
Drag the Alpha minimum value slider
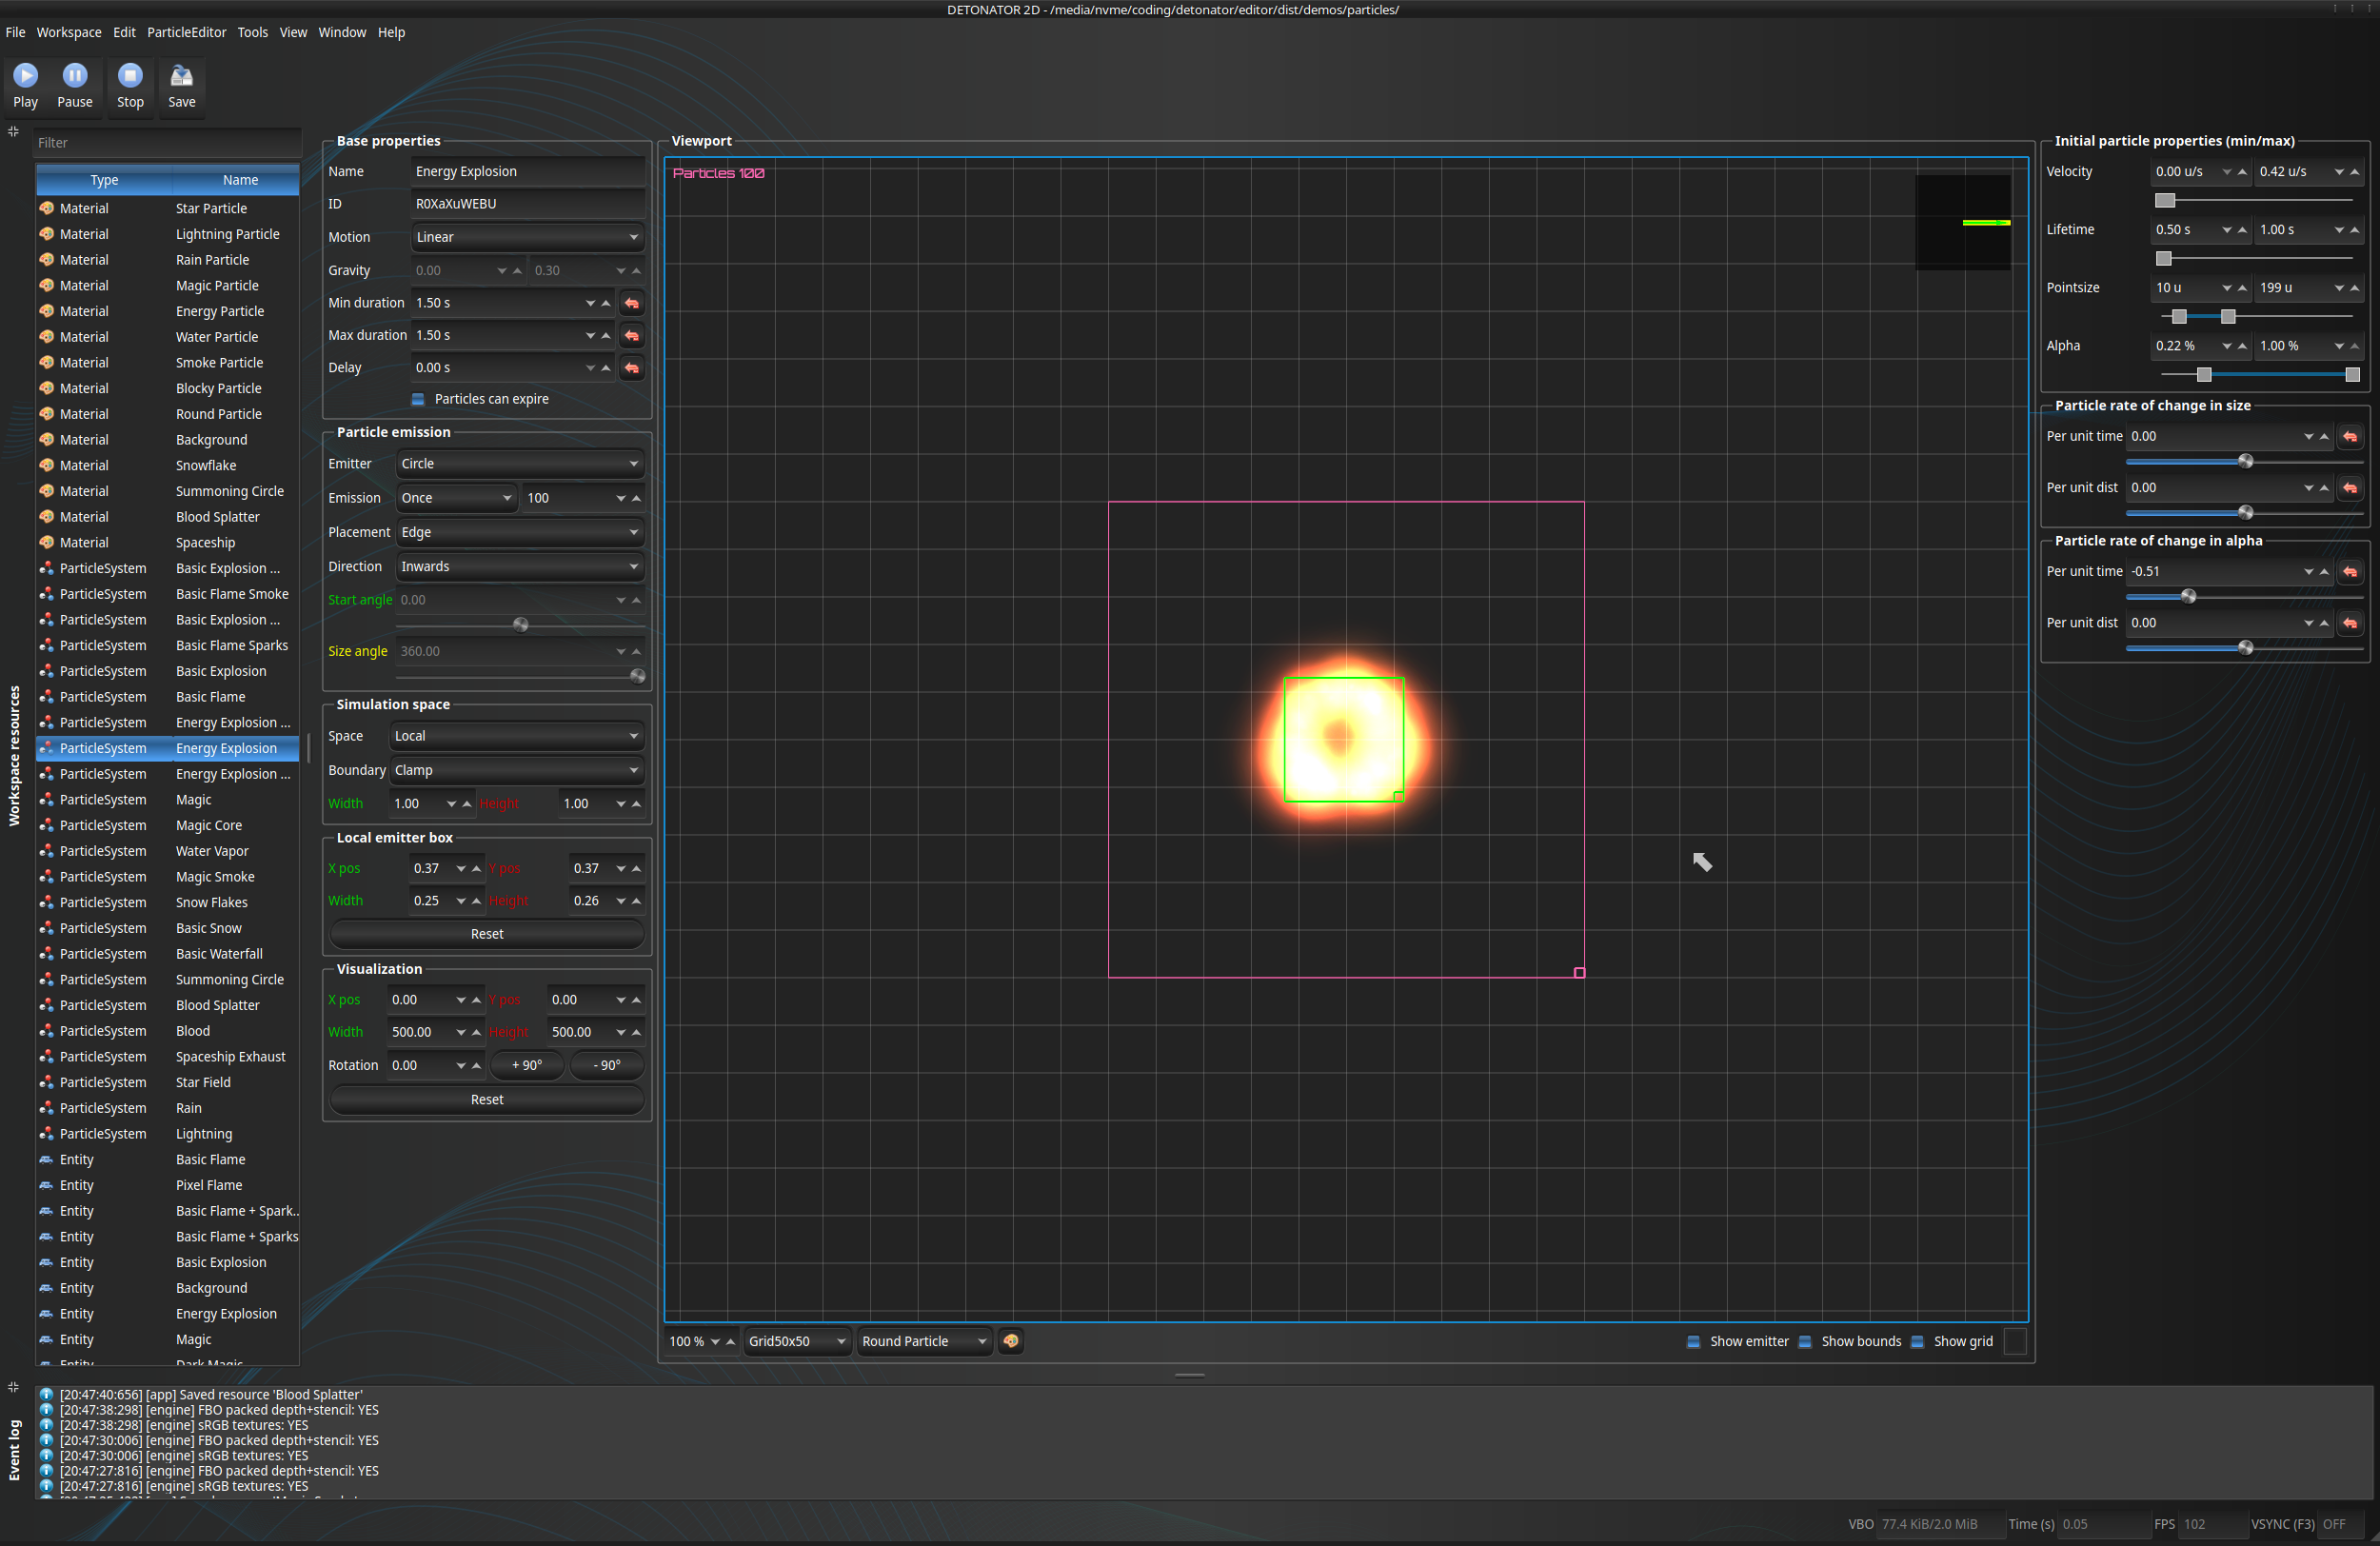click(2201, 369)
